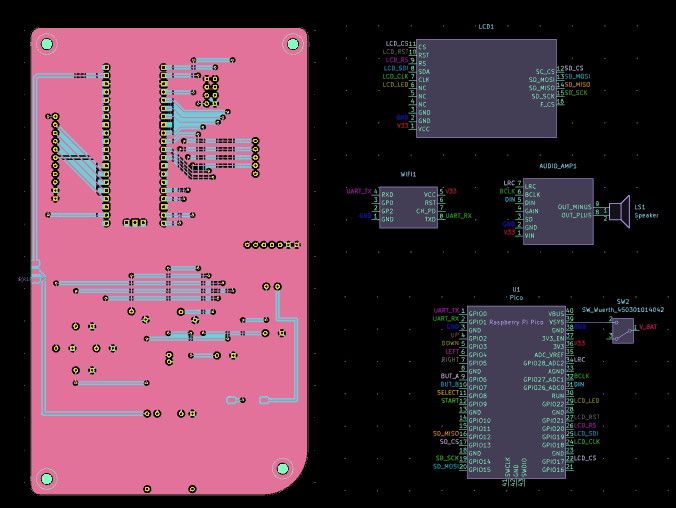Viewport: 676px width, 508px height.
Task: Click the BCLK label beside AUDIO_AMP1 pin 6
Action: 507,191
